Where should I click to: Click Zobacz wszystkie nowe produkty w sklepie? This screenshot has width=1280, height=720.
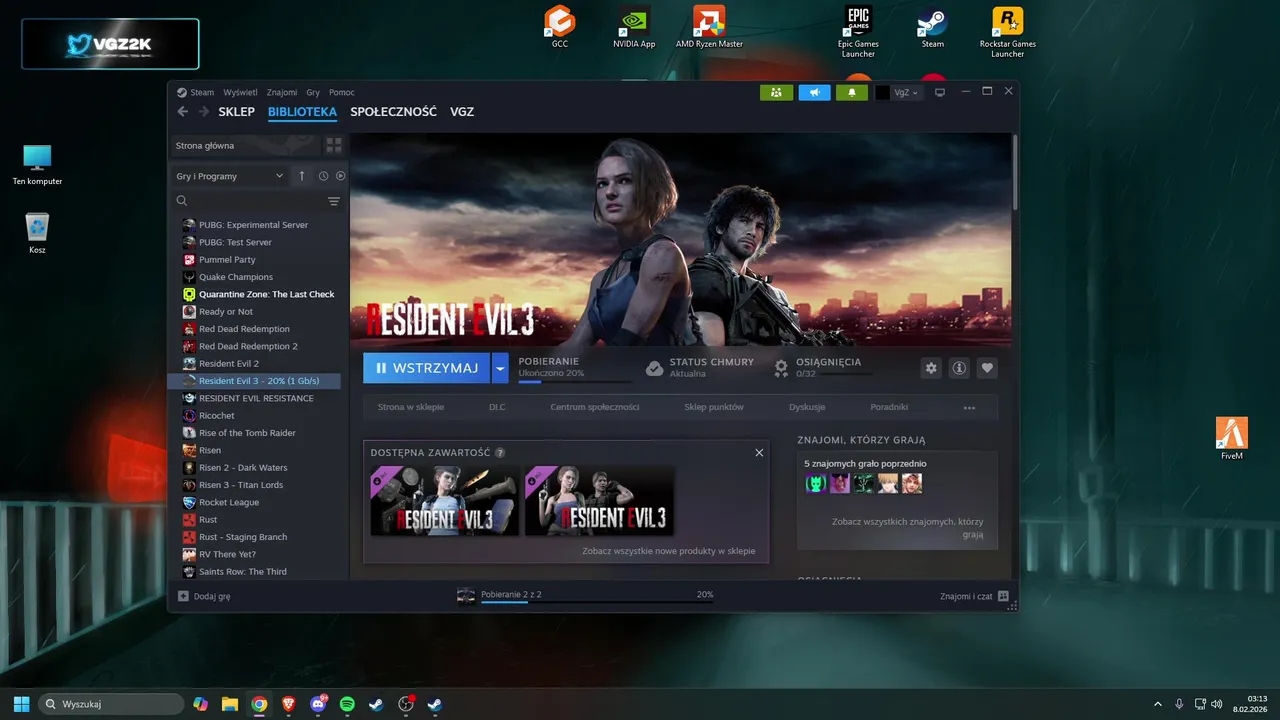click(669, 551)
